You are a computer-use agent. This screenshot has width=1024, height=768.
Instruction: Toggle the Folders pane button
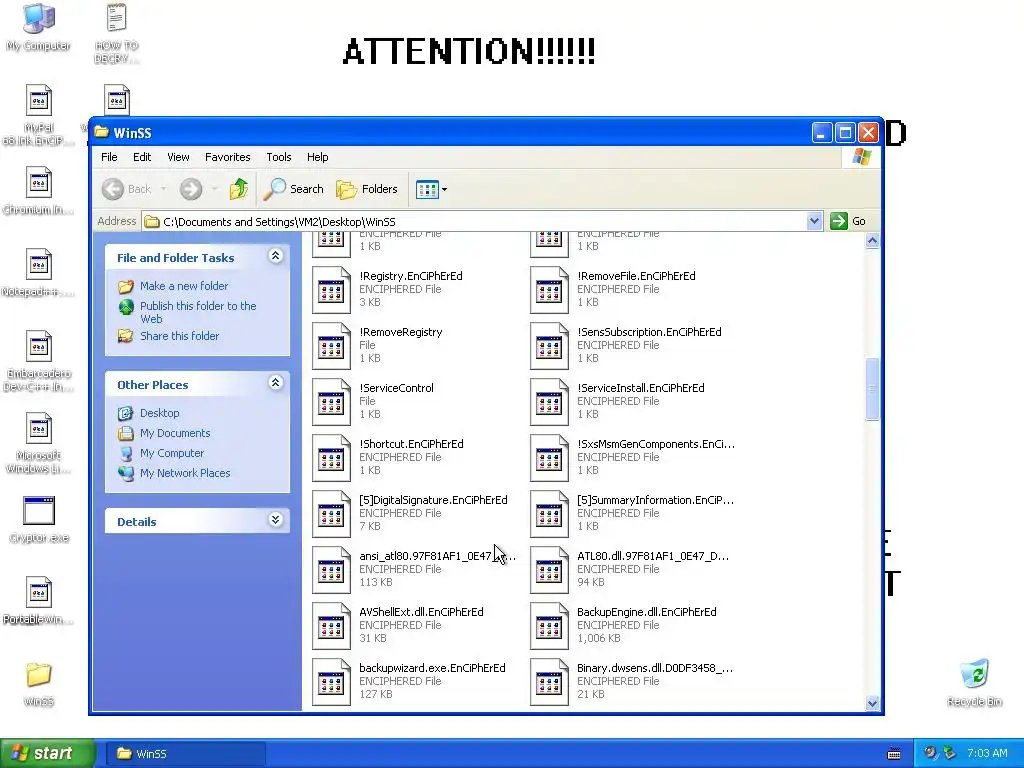[367, 189]
